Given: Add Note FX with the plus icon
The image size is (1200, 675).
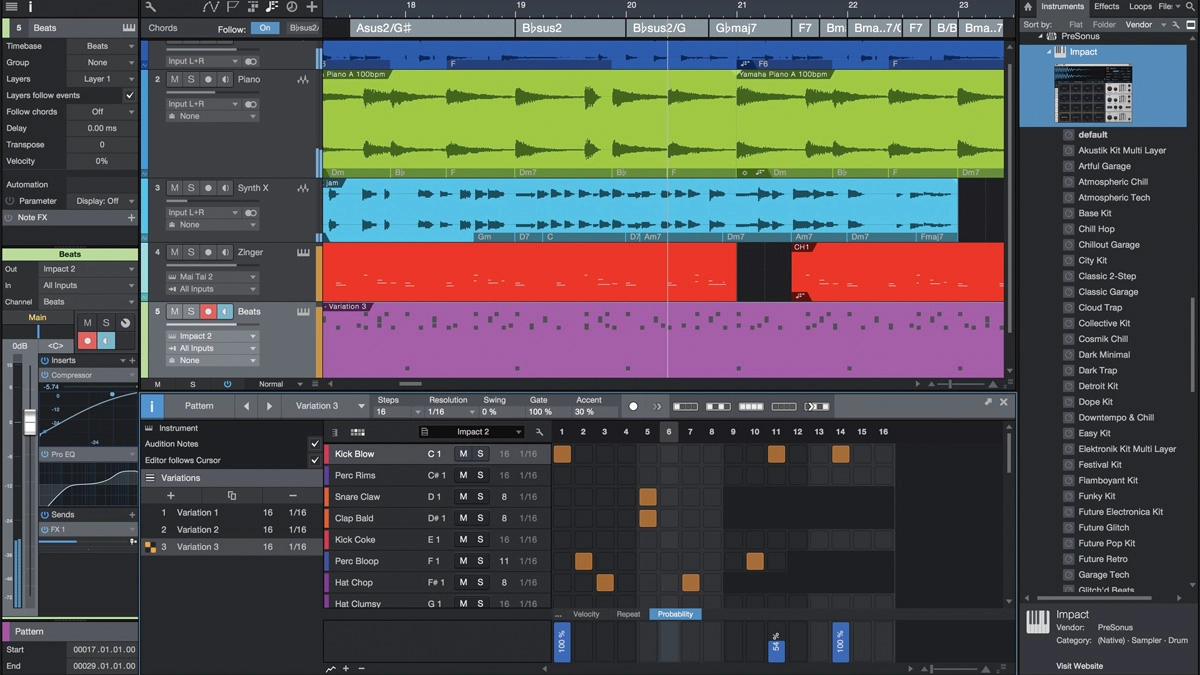Looking at the screenshot, I should pos(131,217).
